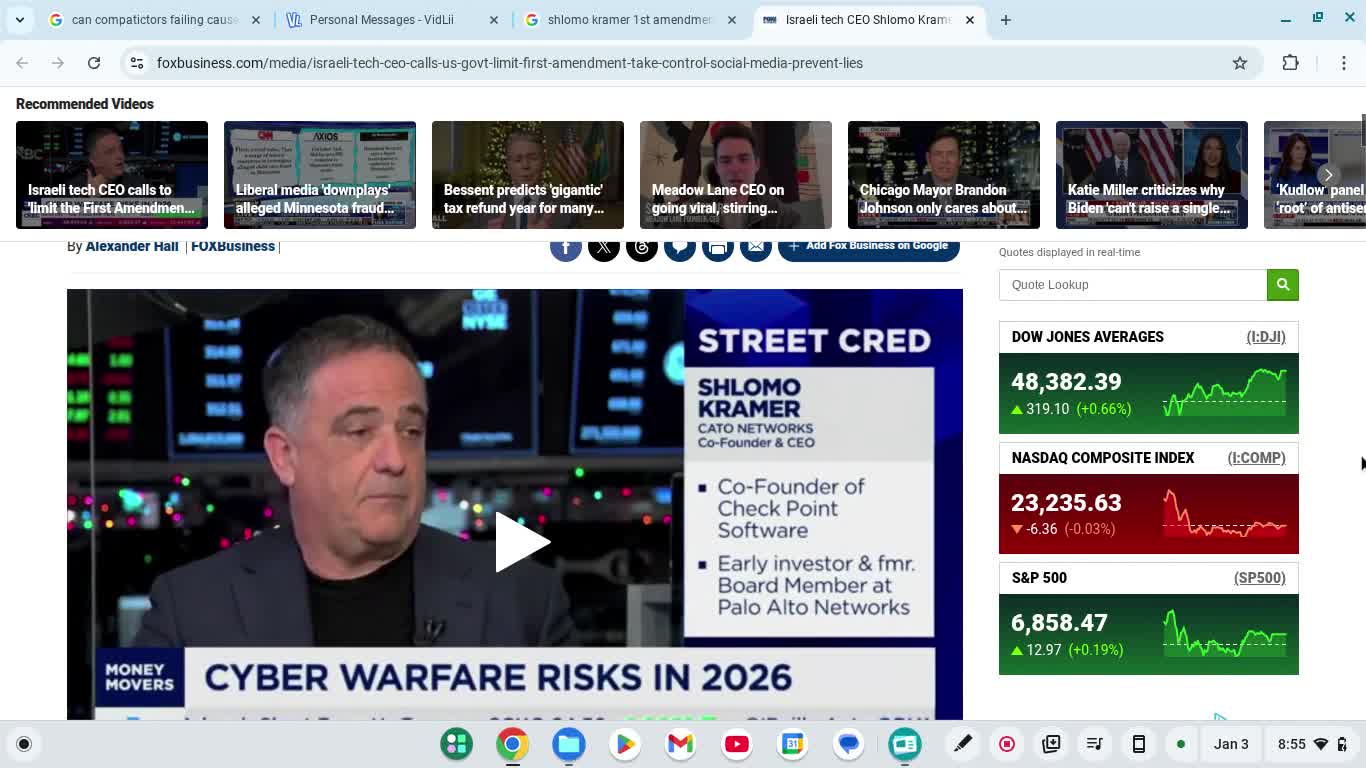
Task: Open author Alexander Hall's page
Action: pyautogui.click(x=132, y=246)
